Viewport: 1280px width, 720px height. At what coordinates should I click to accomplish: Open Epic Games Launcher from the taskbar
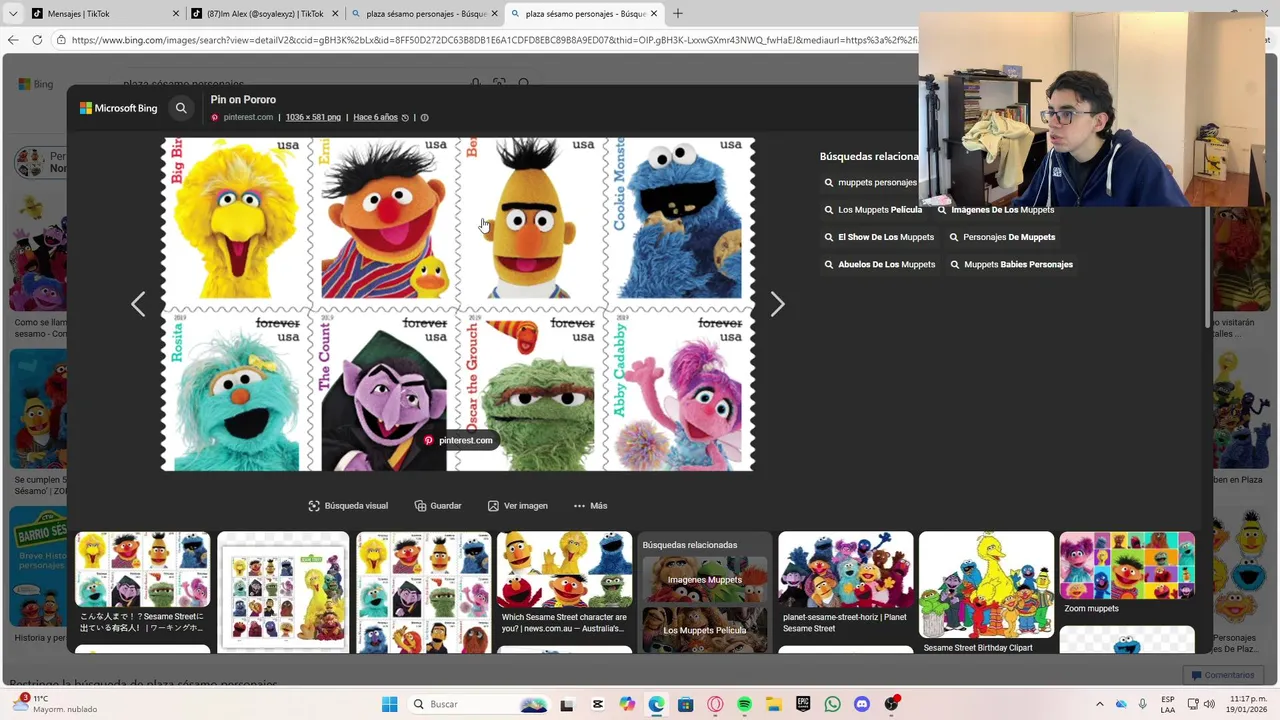(x=803, y=704)
